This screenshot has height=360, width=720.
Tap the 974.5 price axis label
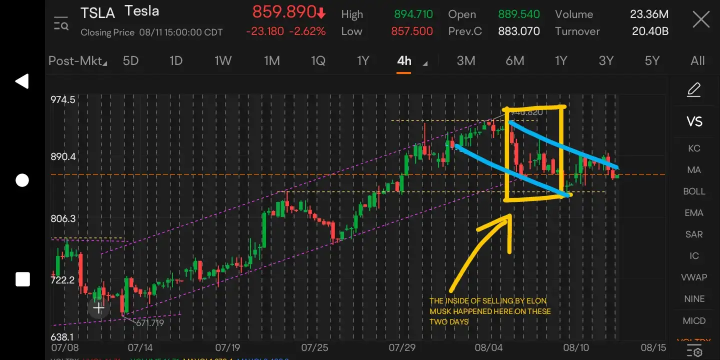[x=63, y=100]
